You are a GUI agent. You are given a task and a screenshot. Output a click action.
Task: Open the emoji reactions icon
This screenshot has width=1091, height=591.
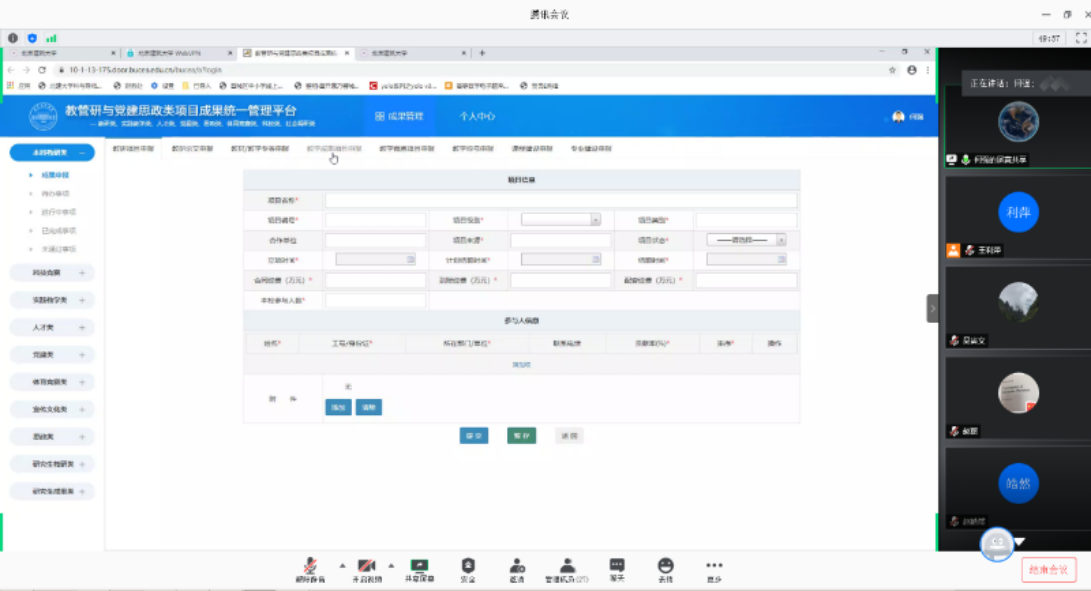[x=665, y=567]
